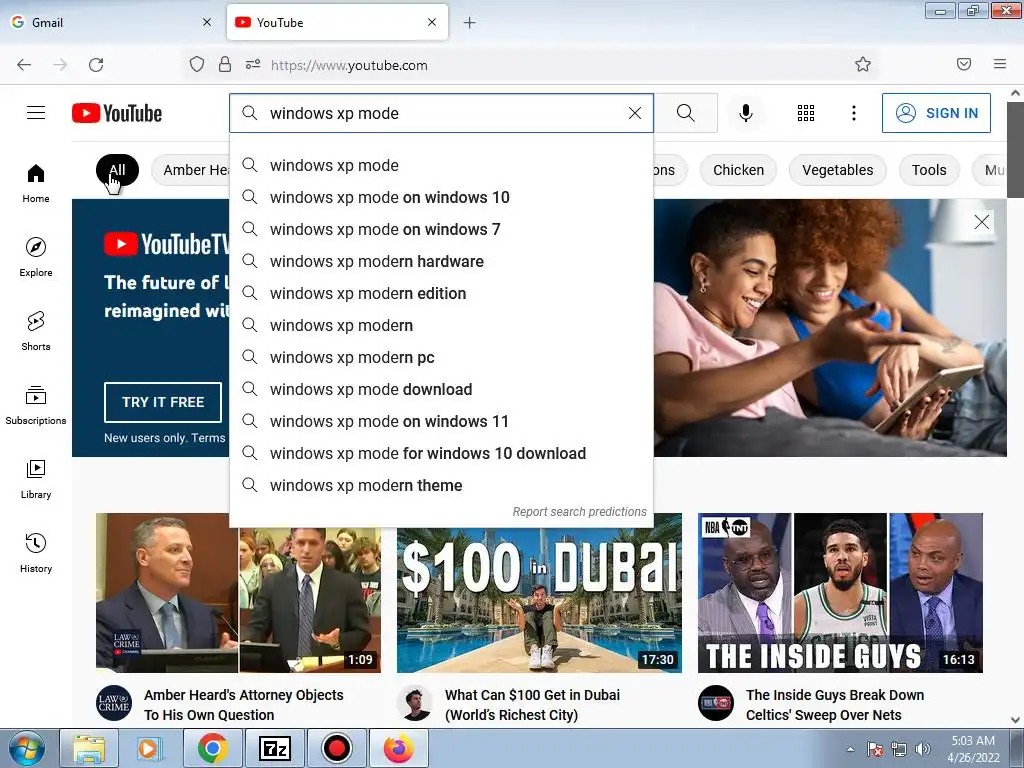Open the Dubai video's channel avatar
Image resolution: width=1024 pixels, height=768 pixels.
pos(415,703)
